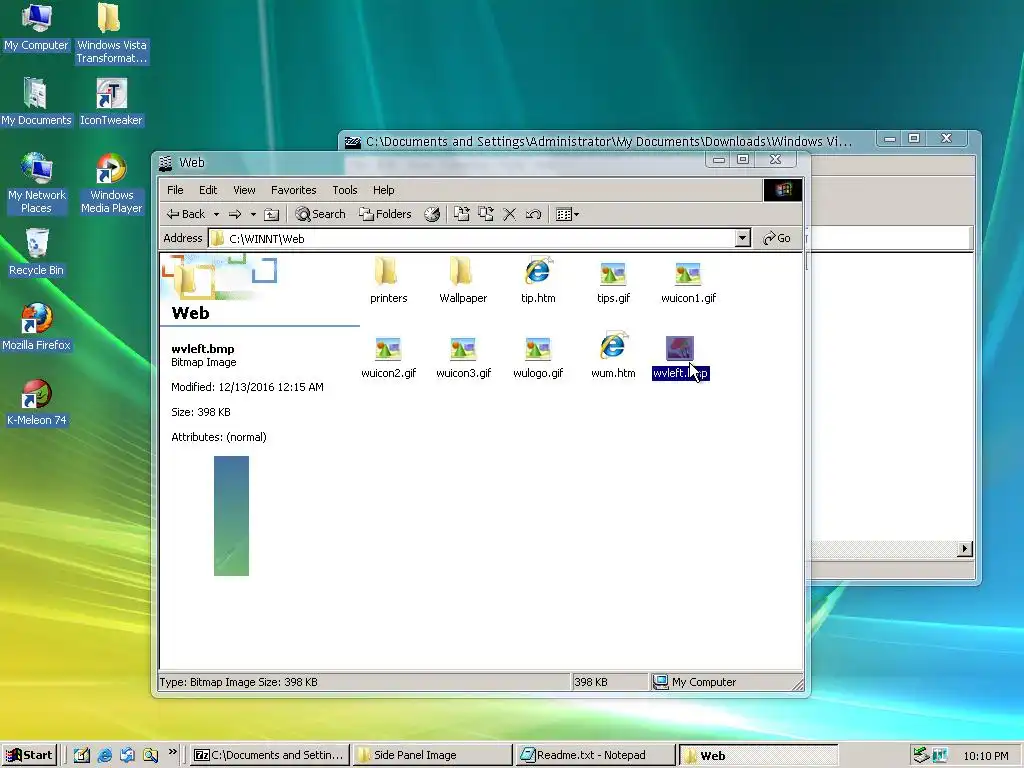Launch Mozilla Firefox desktop shortcut
This screenshot has height=768, width=1024.
coord(37,327)
